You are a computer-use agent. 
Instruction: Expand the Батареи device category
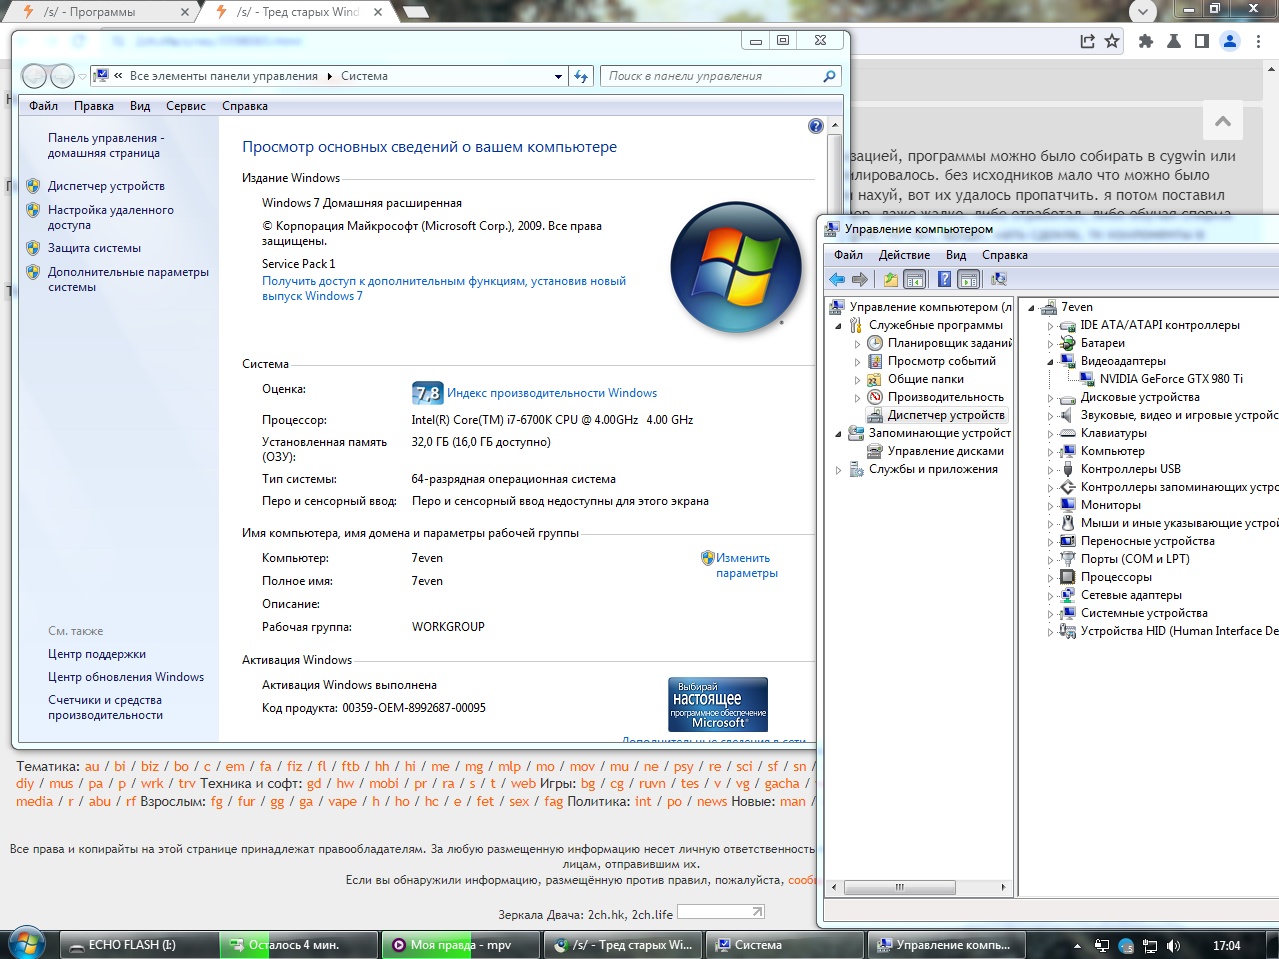click(x=1050, y=344)
